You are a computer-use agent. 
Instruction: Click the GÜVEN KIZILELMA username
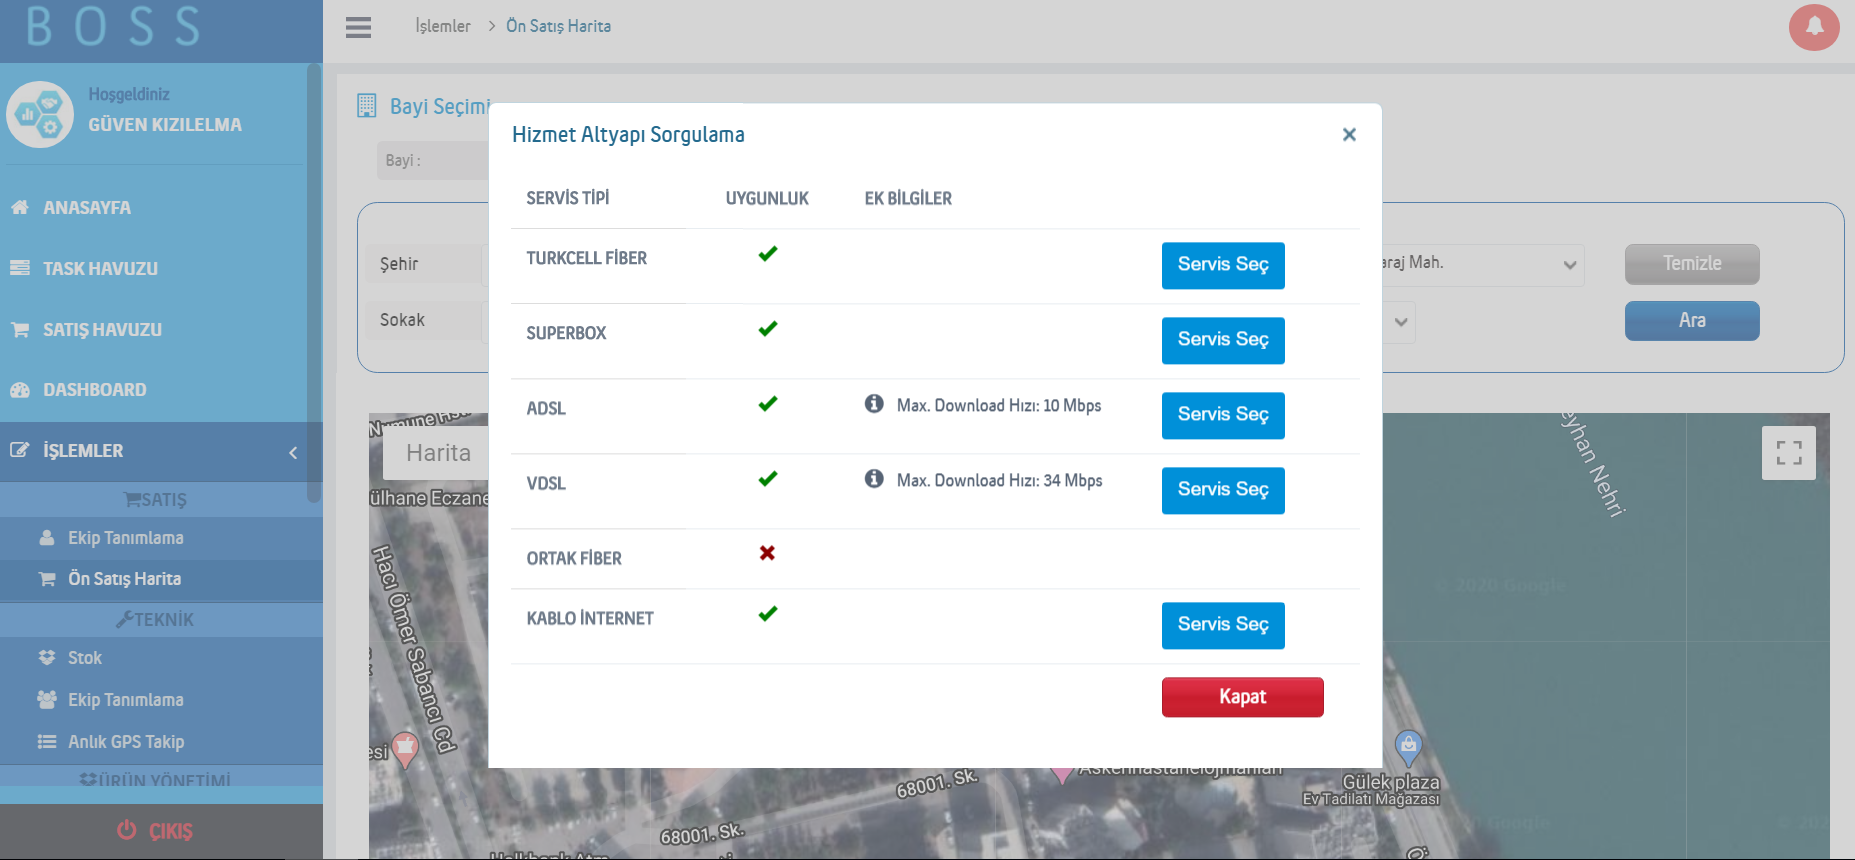165,125
